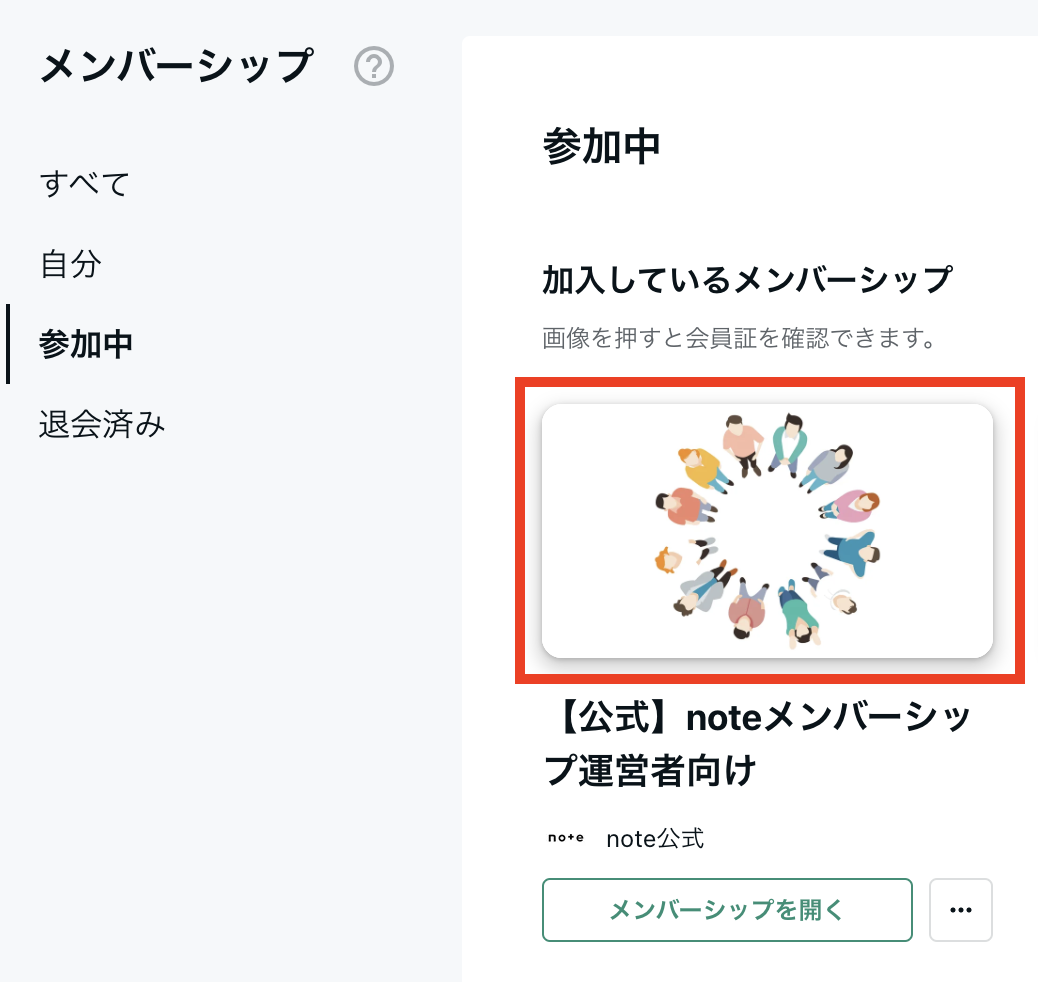This screenshot has height=982, width=1038.
Task: Click the 画像を押すと会員証を確認できます hint text
Action: pos(739,338)
